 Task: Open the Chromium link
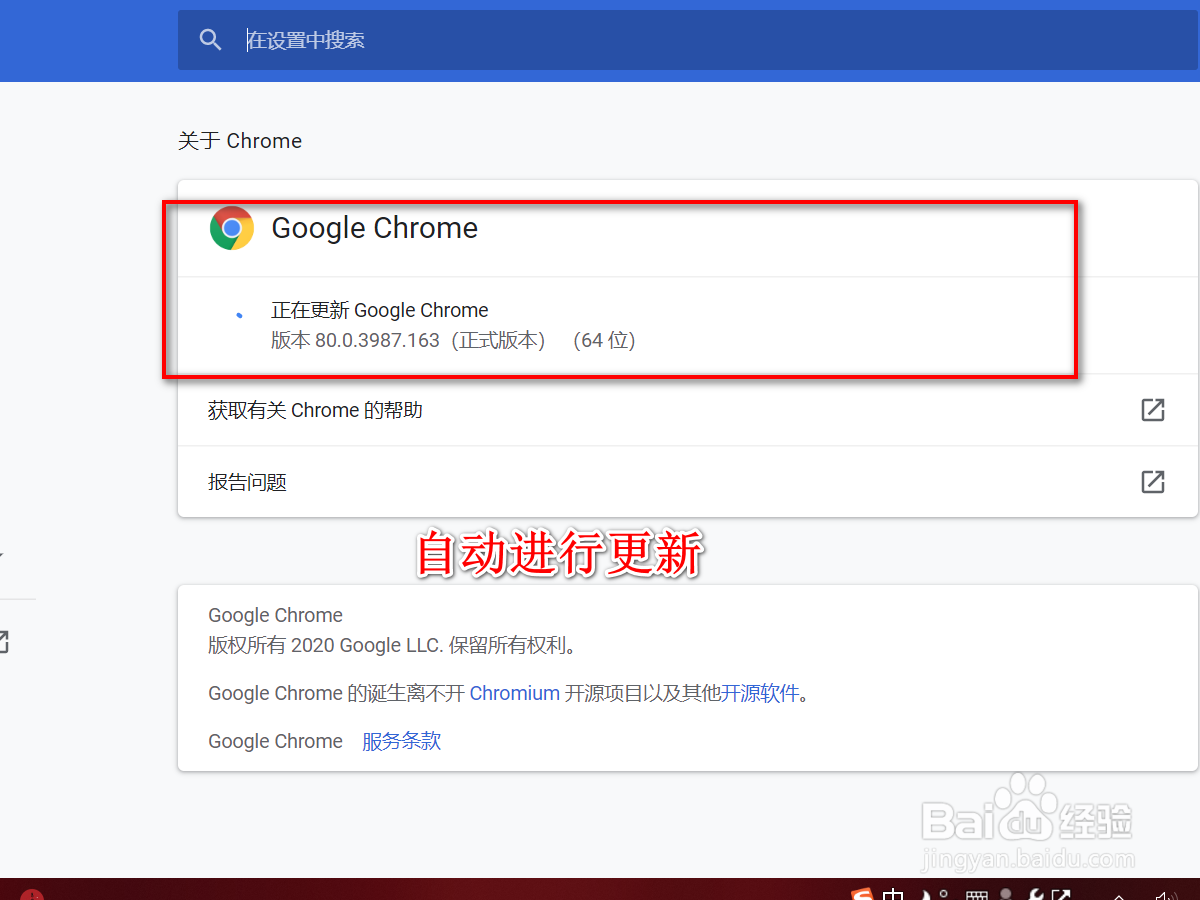pyautogui.click(x=515, y=693)
